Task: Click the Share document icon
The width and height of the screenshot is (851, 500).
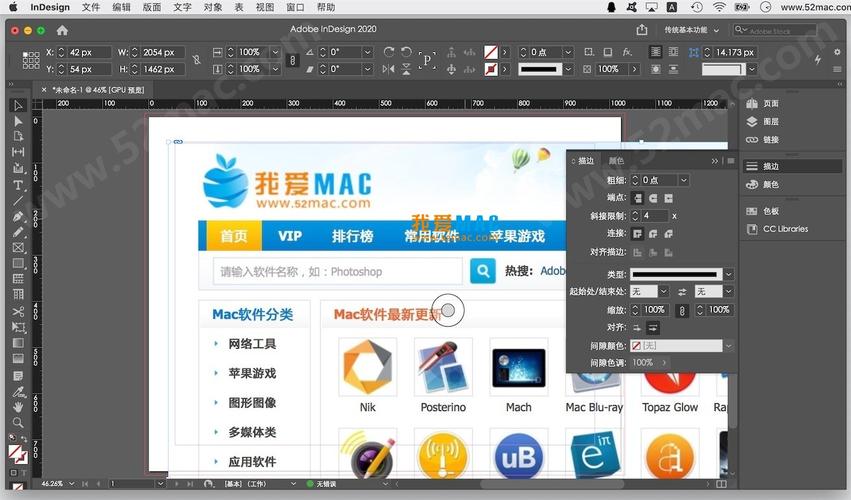Action: pos(642,30)
